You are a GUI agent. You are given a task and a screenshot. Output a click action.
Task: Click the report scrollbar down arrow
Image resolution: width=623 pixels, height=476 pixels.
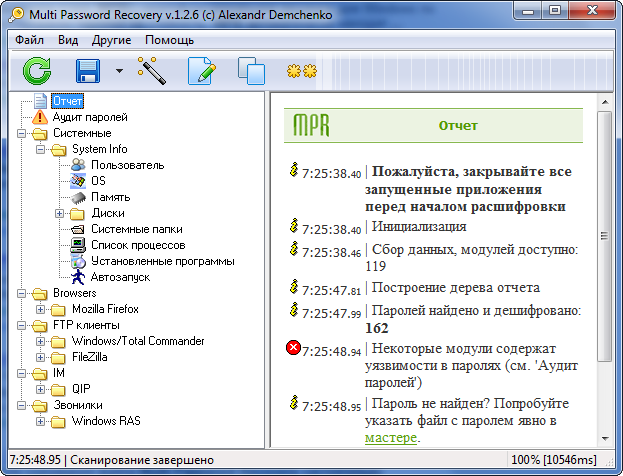coord(605,439)
